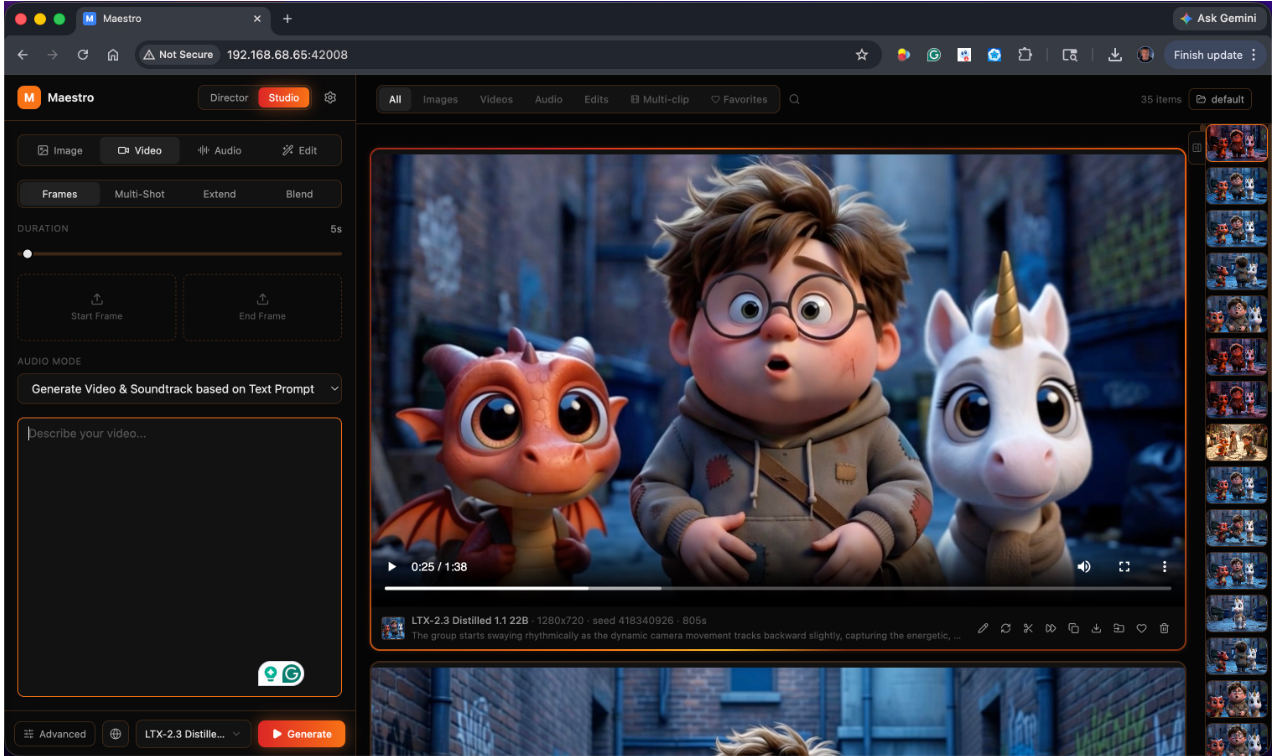Open the default folder selector
The width and height of the screenshot is (1272, 756).
(x=1220, y=99)
